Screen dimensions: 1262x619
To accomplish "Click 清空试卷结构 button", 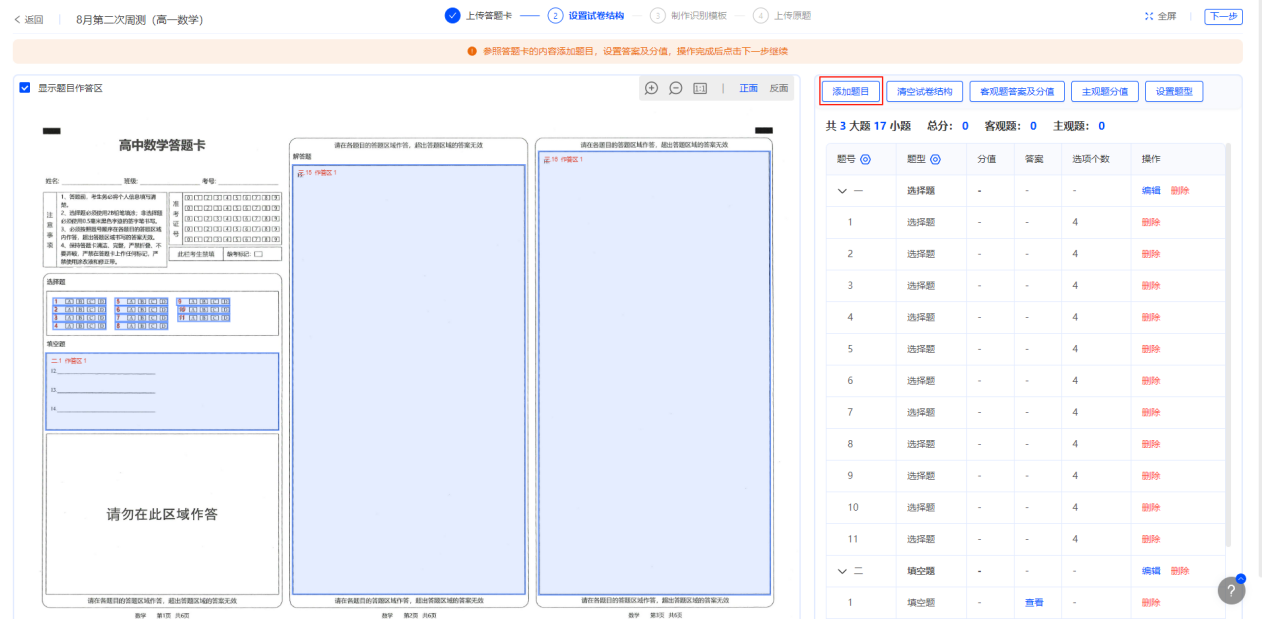I will tap(925, 91).
